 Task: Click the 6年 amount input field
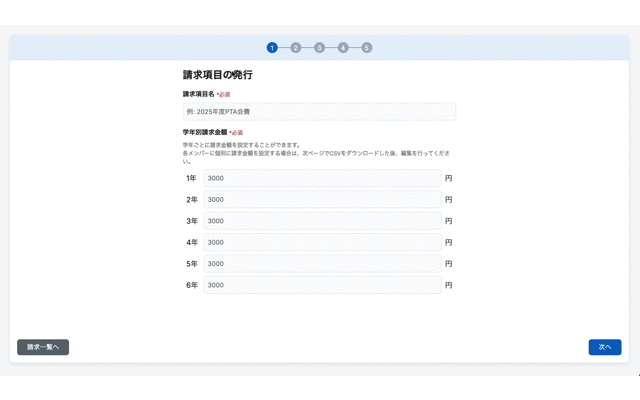pos(322,285)
